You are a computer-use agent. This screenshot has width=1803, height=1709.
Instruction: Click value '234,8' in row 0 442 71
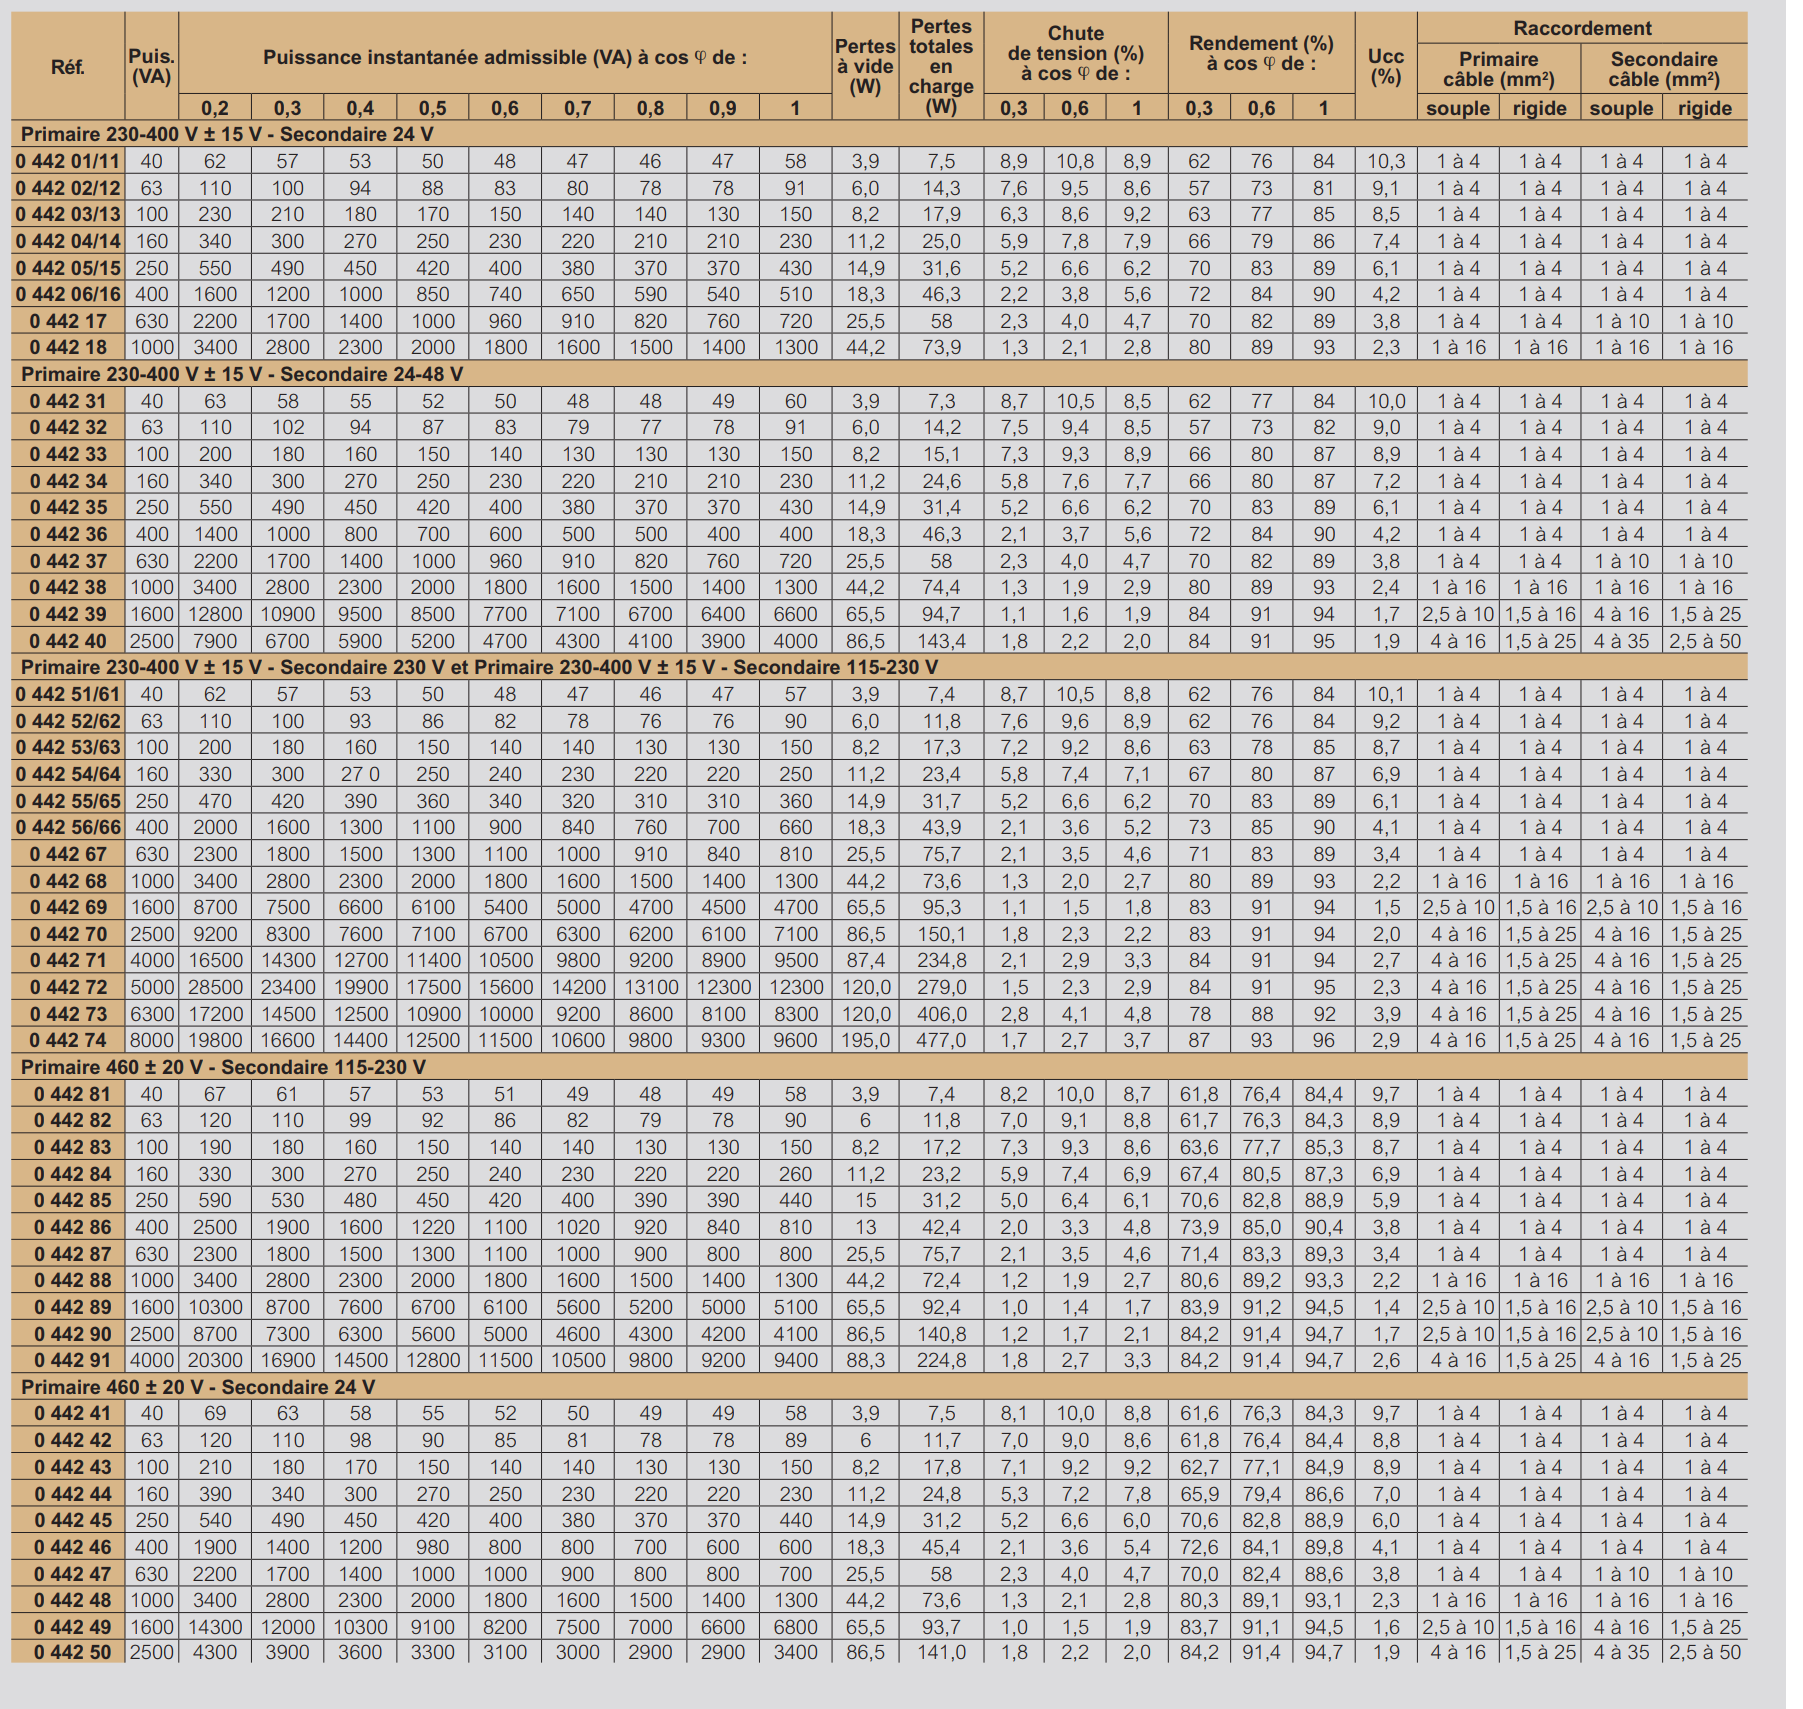(x=941, y=960)
